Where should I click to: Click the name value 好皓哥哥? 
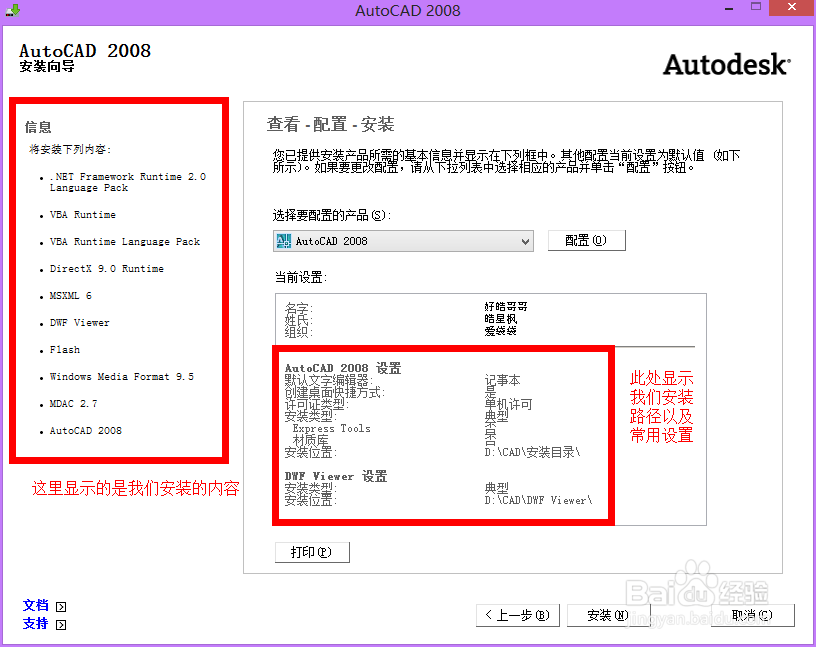click(x=506, y=307)
